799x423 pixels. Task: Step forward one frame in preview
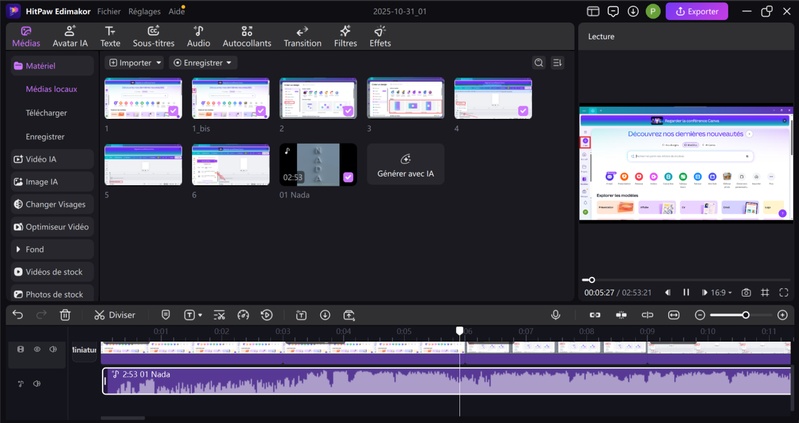704,293
